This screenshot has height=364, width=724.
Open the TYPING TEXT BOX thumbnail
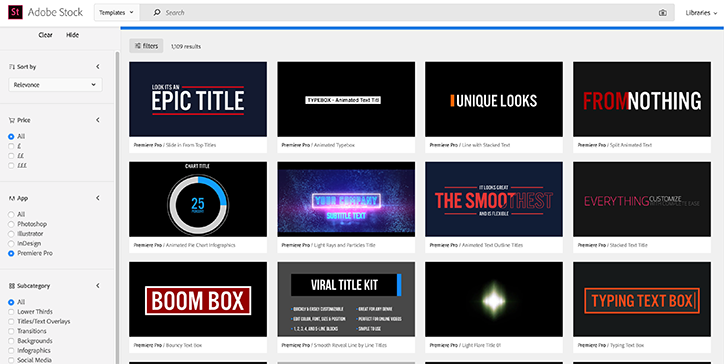point(642,299)
